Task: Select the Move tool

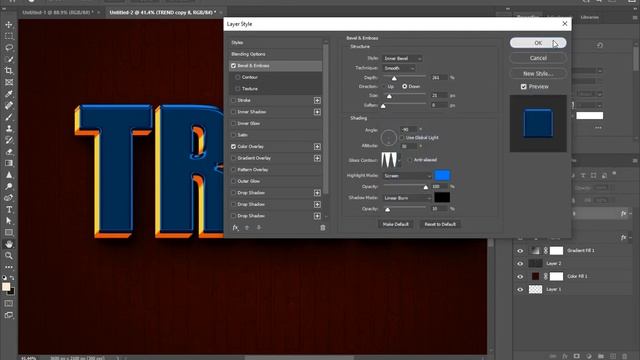Action: pos(9,25)
